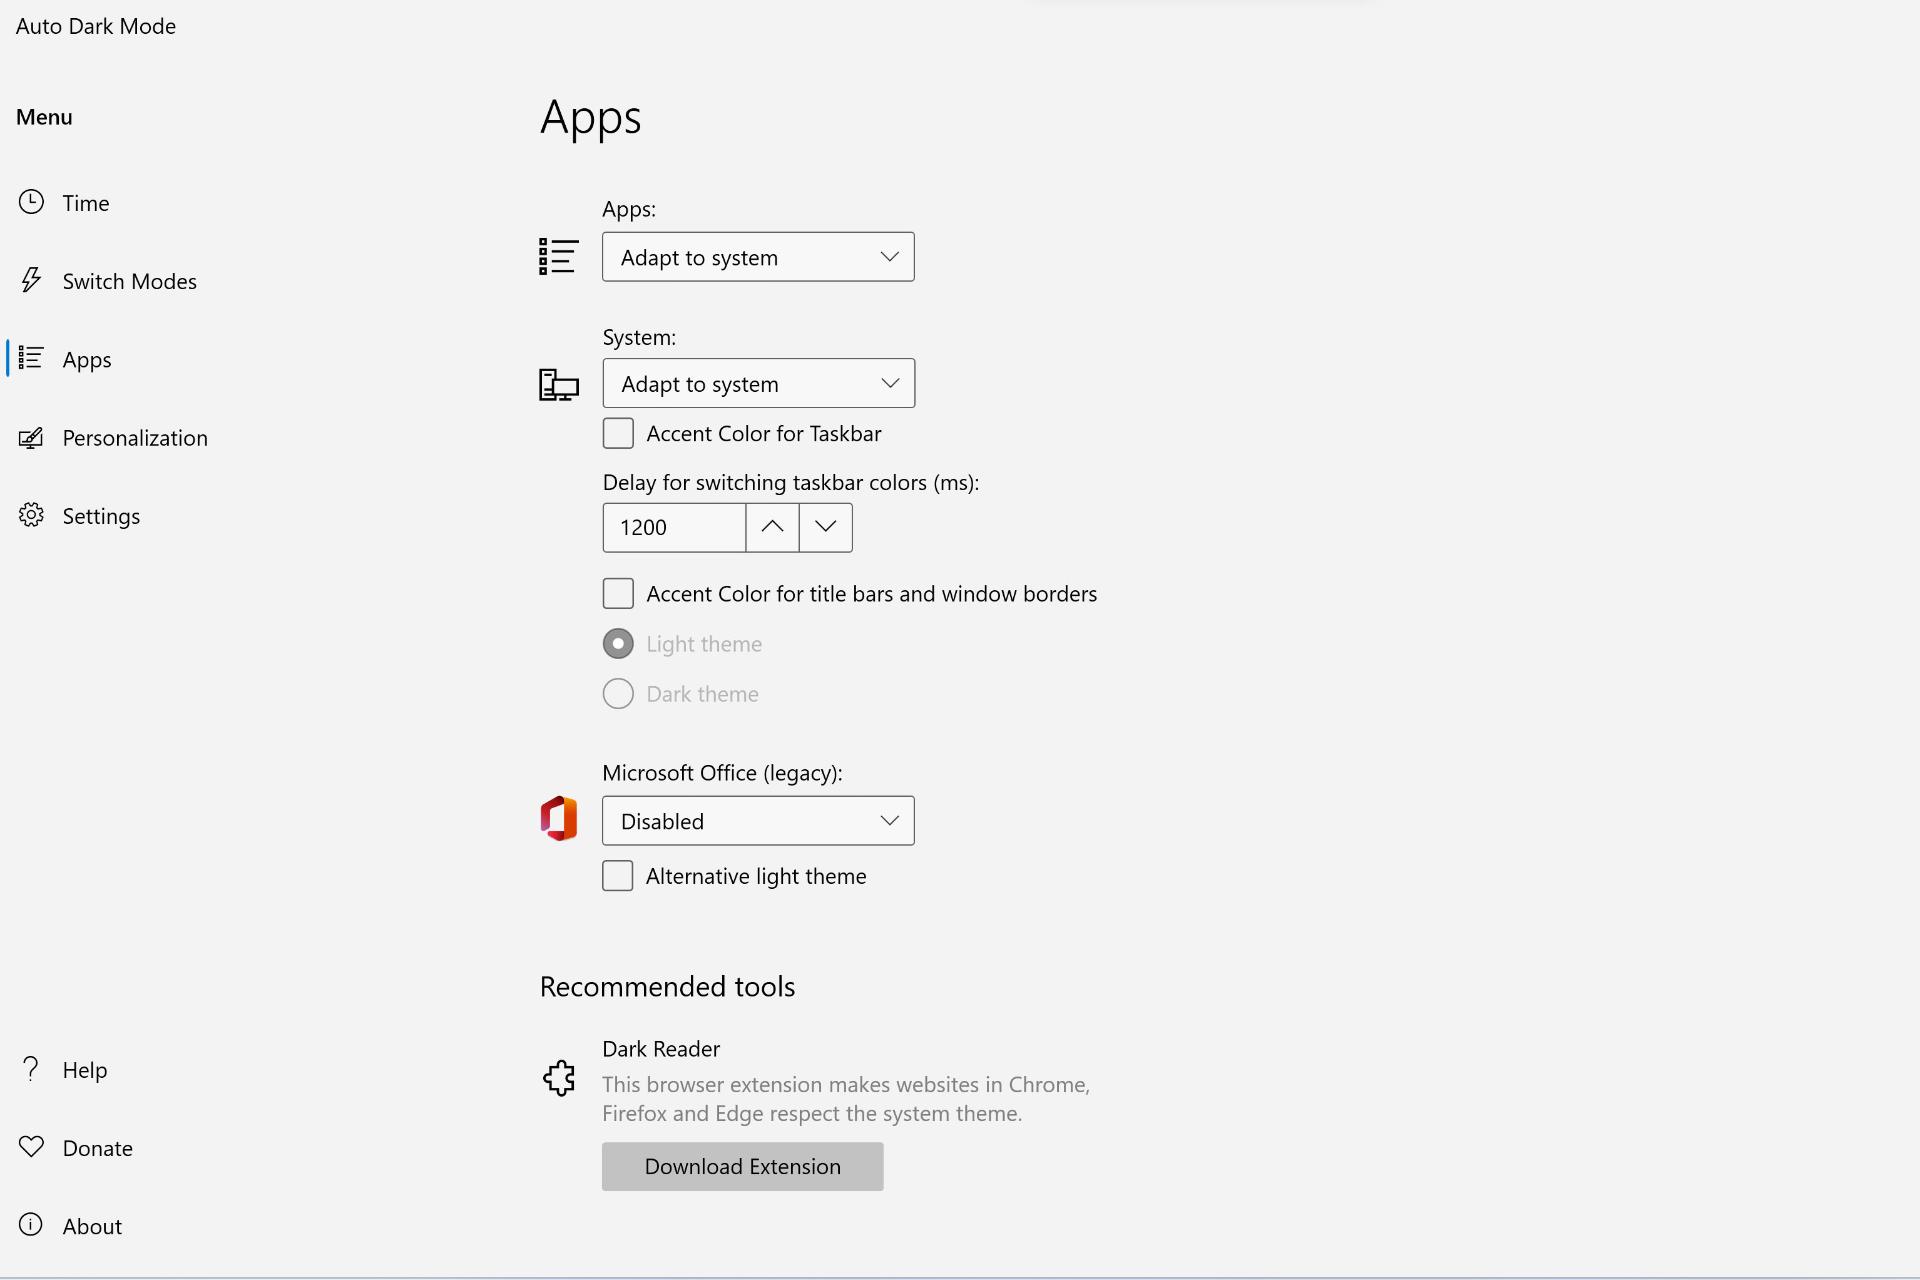The image size is (1920, 1280).
Task: Increase the taskbar delay with up arrow
Action: pos(772,527)
